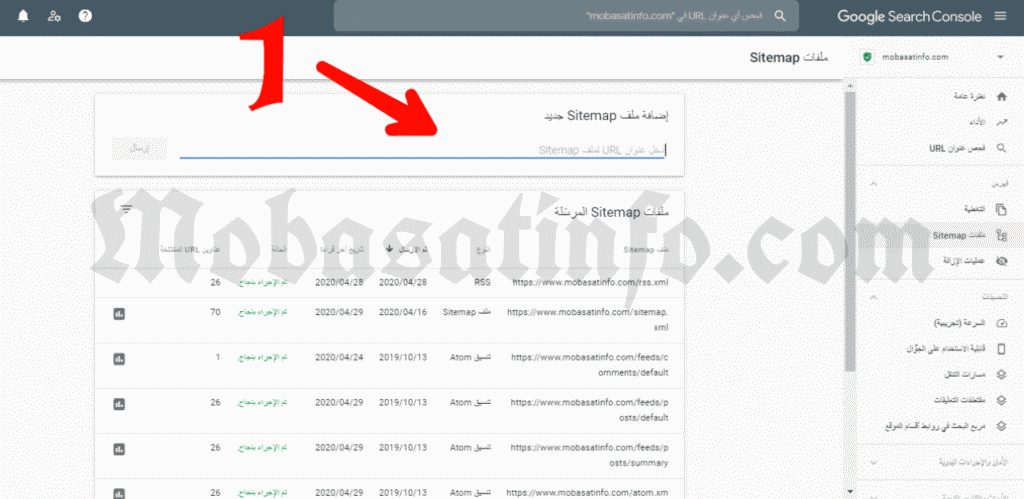Open the atom.xml sitemap entry
Screen dimensions: 1024x499
click(x=587, y=493)
